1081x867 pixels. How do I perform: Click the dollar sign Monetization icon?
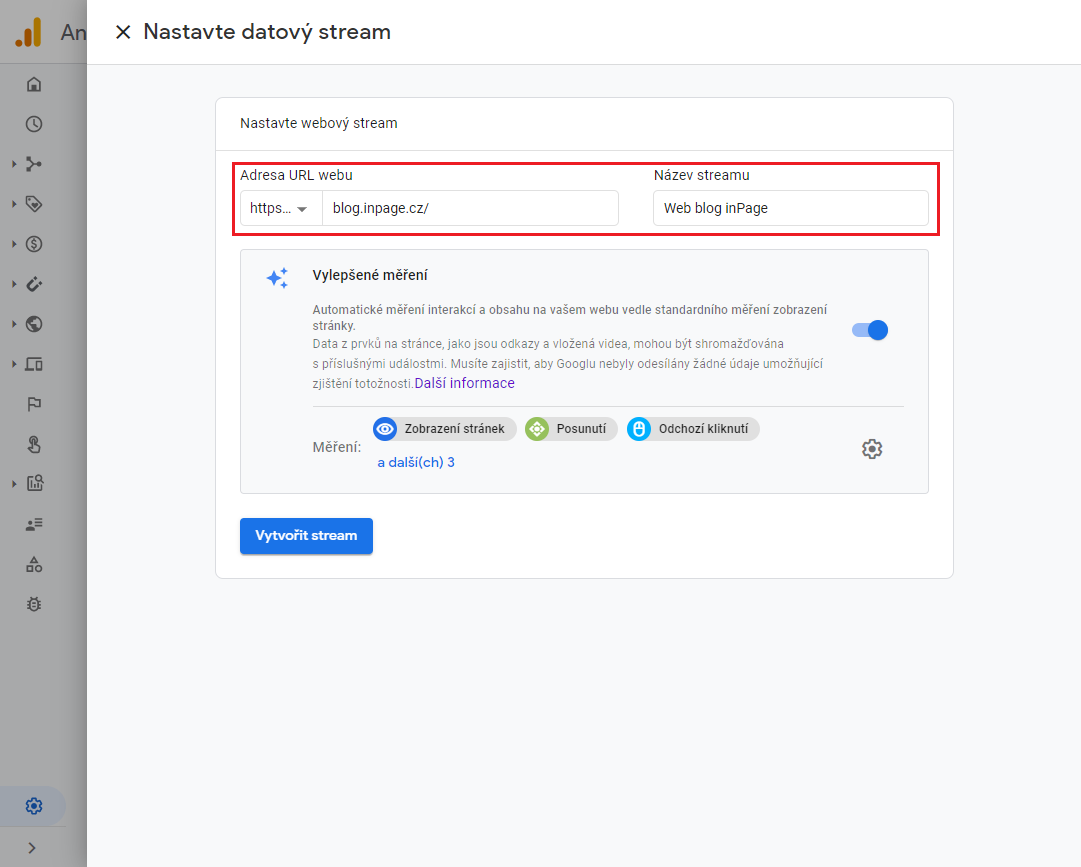point(34,244)
